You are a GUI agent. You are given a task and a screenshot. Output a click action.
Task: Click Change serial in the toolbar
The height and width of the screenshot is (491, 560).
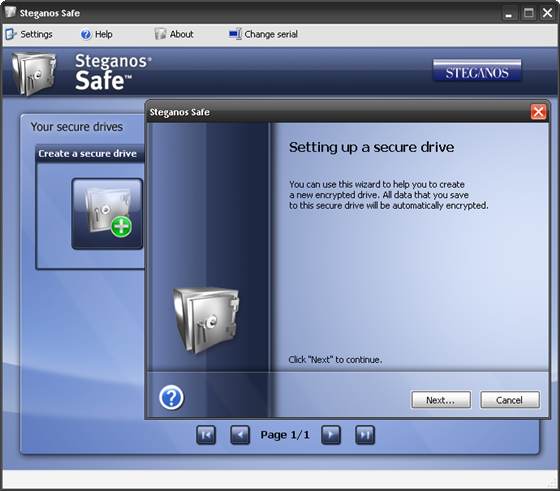click(264, 34)
